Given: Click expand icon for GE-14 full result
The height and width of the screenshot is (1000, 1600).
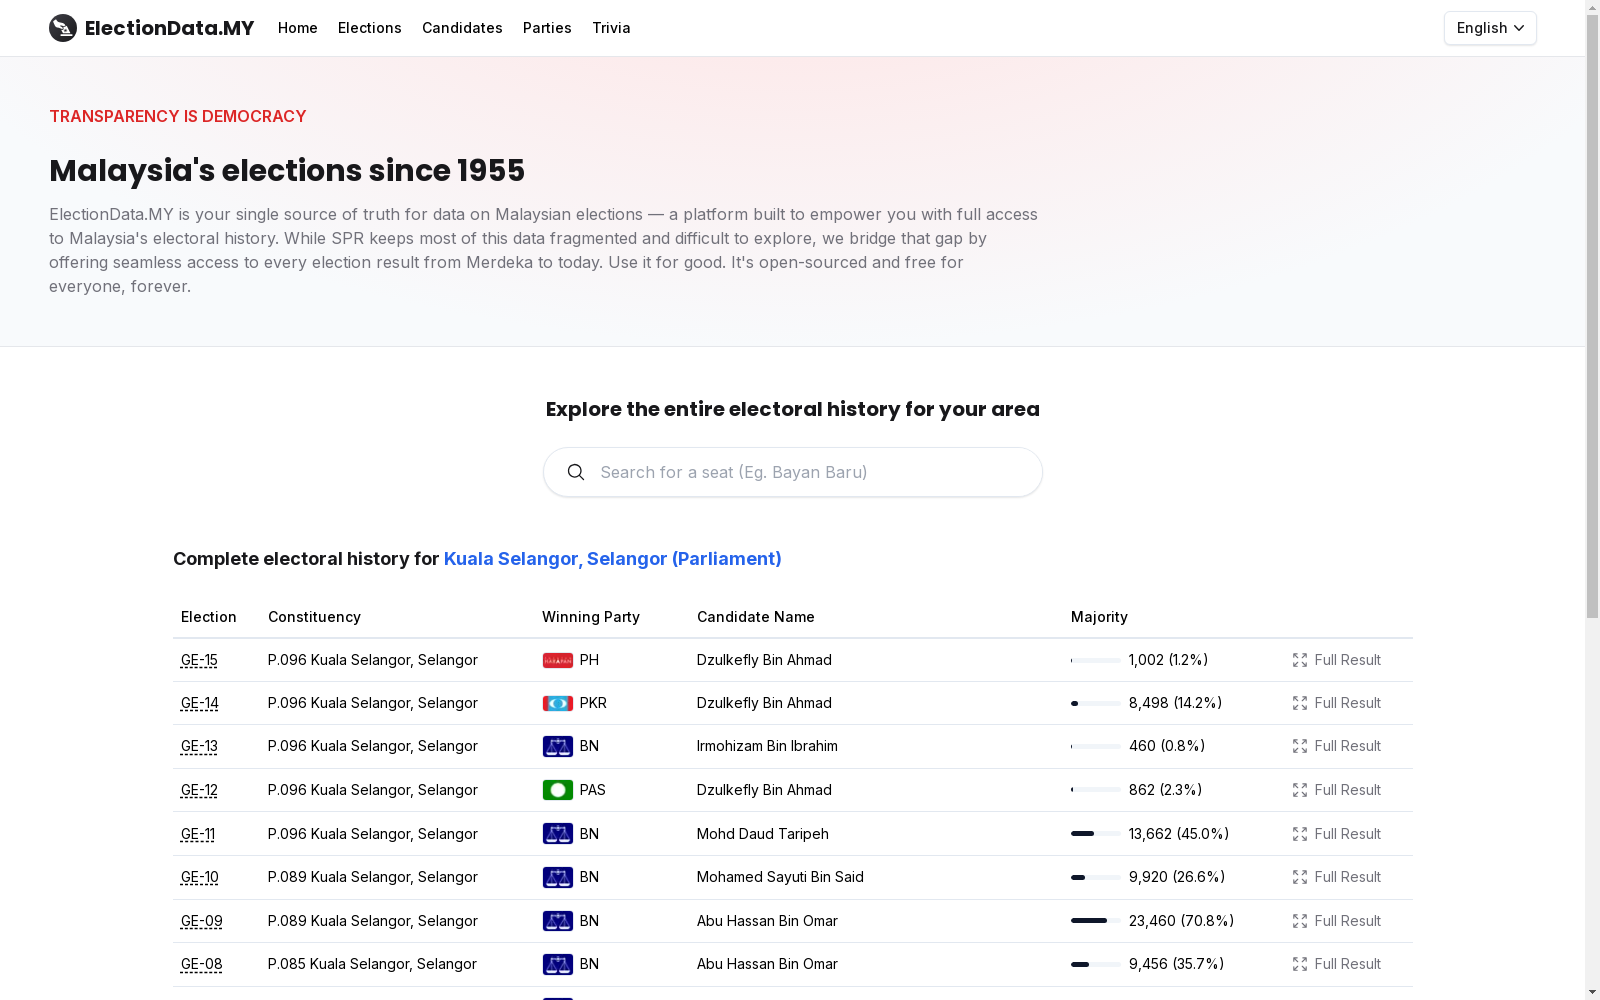Looking at the screenshot, I should 1300,703.
